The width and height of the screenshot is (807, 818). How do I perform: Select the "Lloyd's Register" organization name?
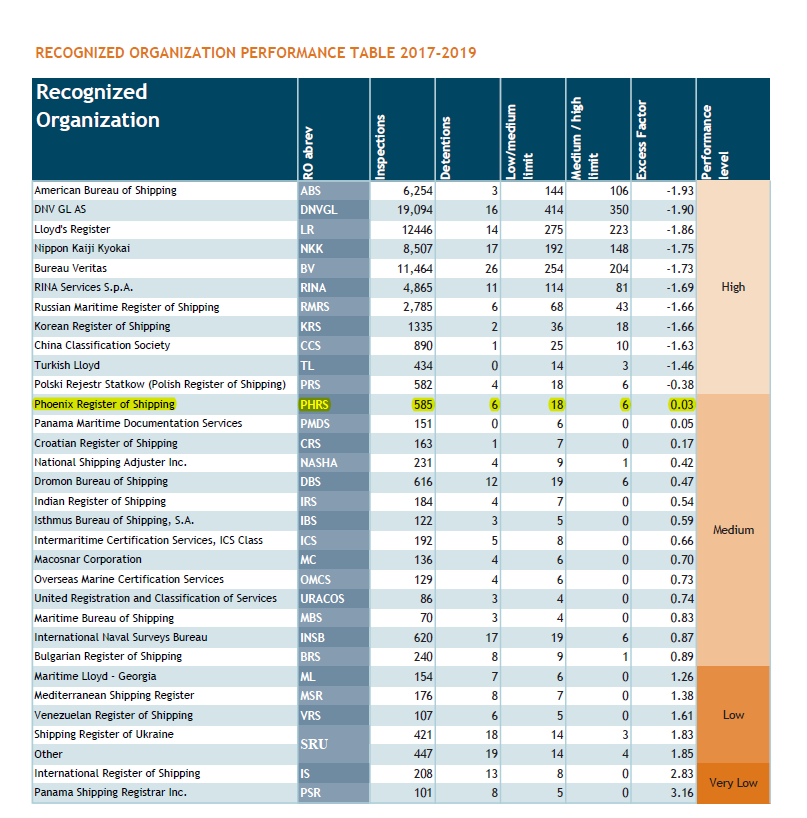coord(72,229)
